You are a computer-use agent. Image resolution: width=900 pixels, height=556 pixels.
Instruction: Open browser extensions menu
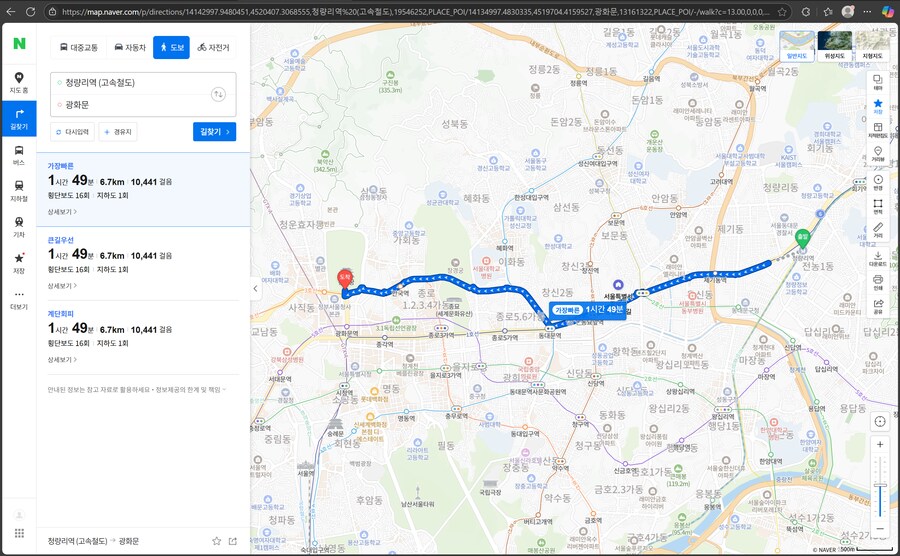[x=806, y=11]
